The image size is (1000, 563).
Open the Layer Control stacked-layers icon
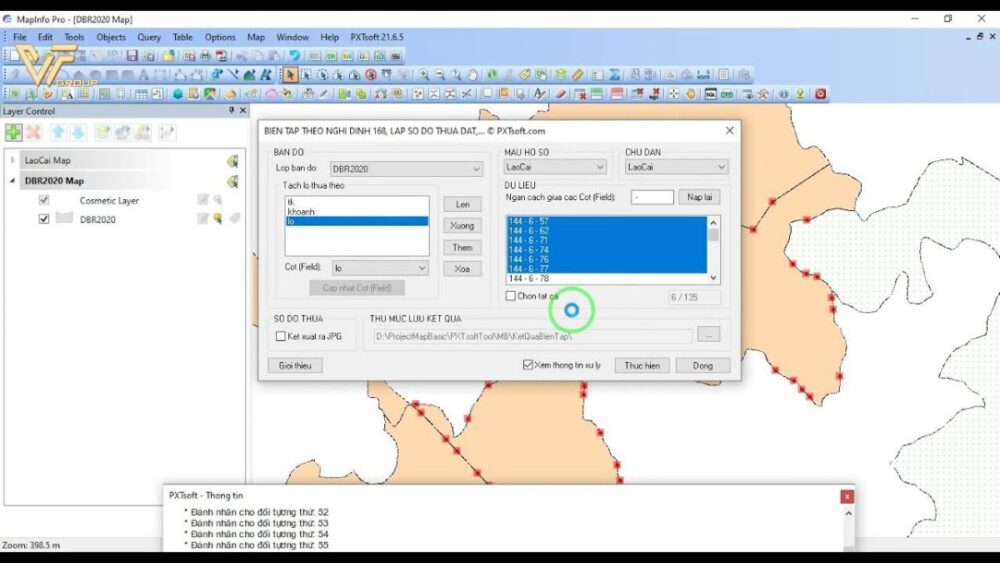tap(561, 75)
